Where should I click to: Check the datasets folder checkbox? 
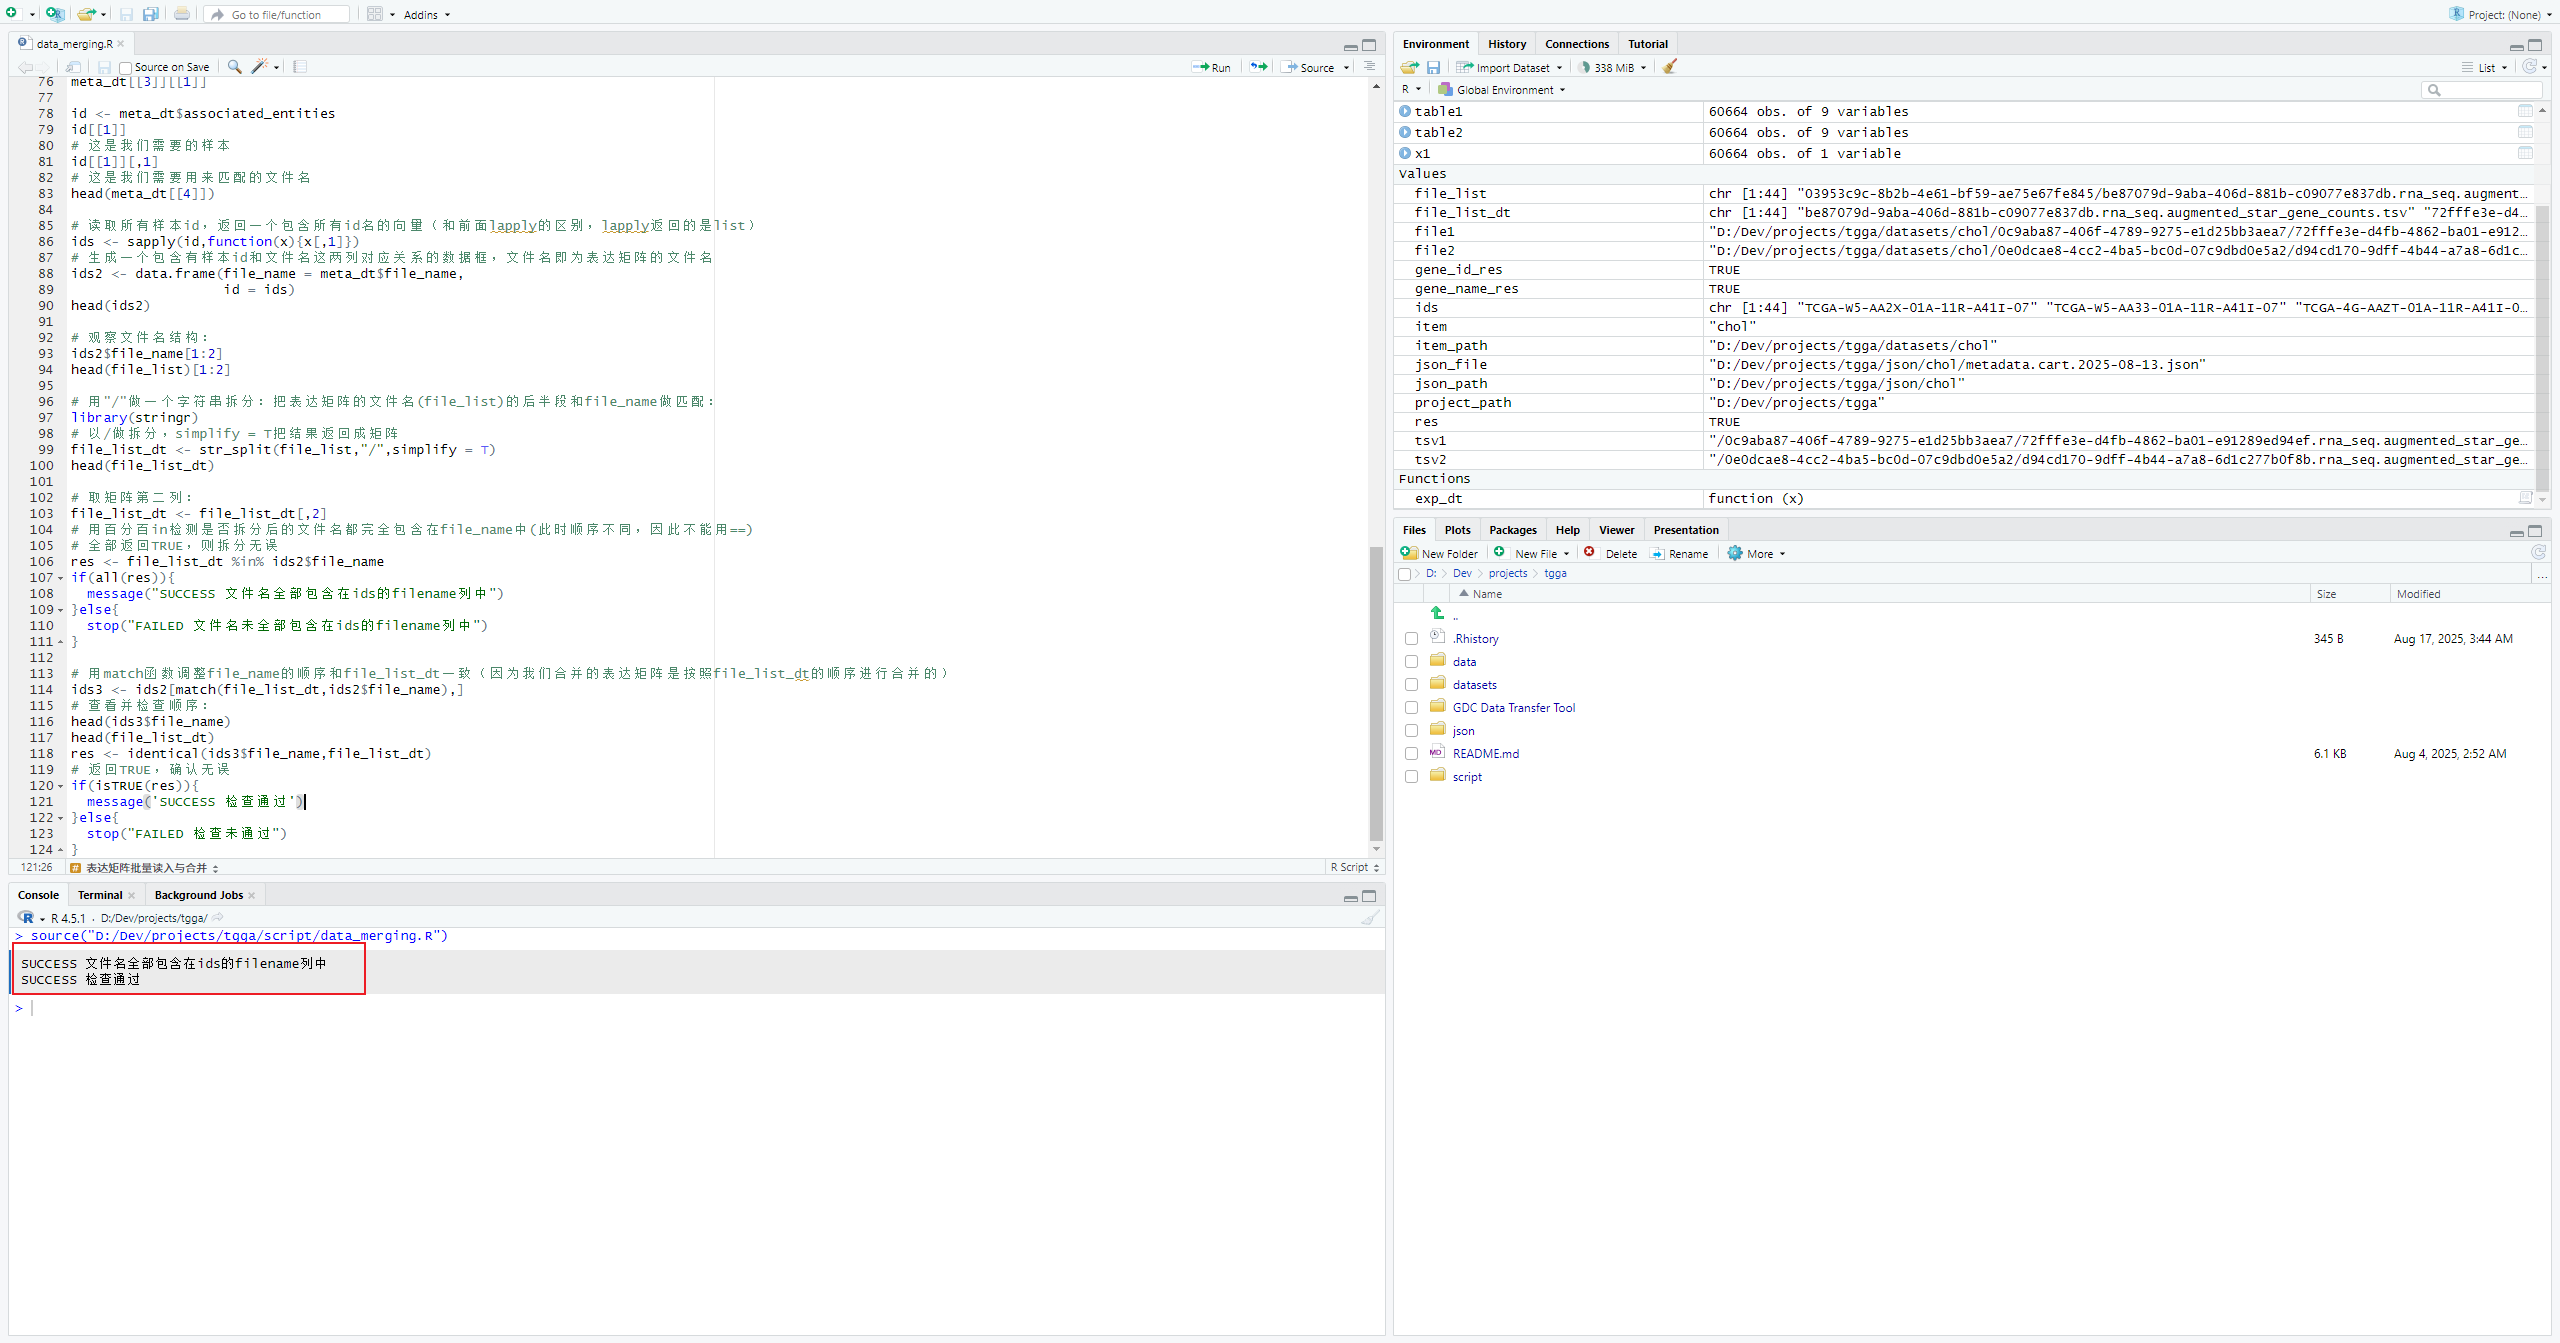pyautogui.click(x=1411, y=685)
